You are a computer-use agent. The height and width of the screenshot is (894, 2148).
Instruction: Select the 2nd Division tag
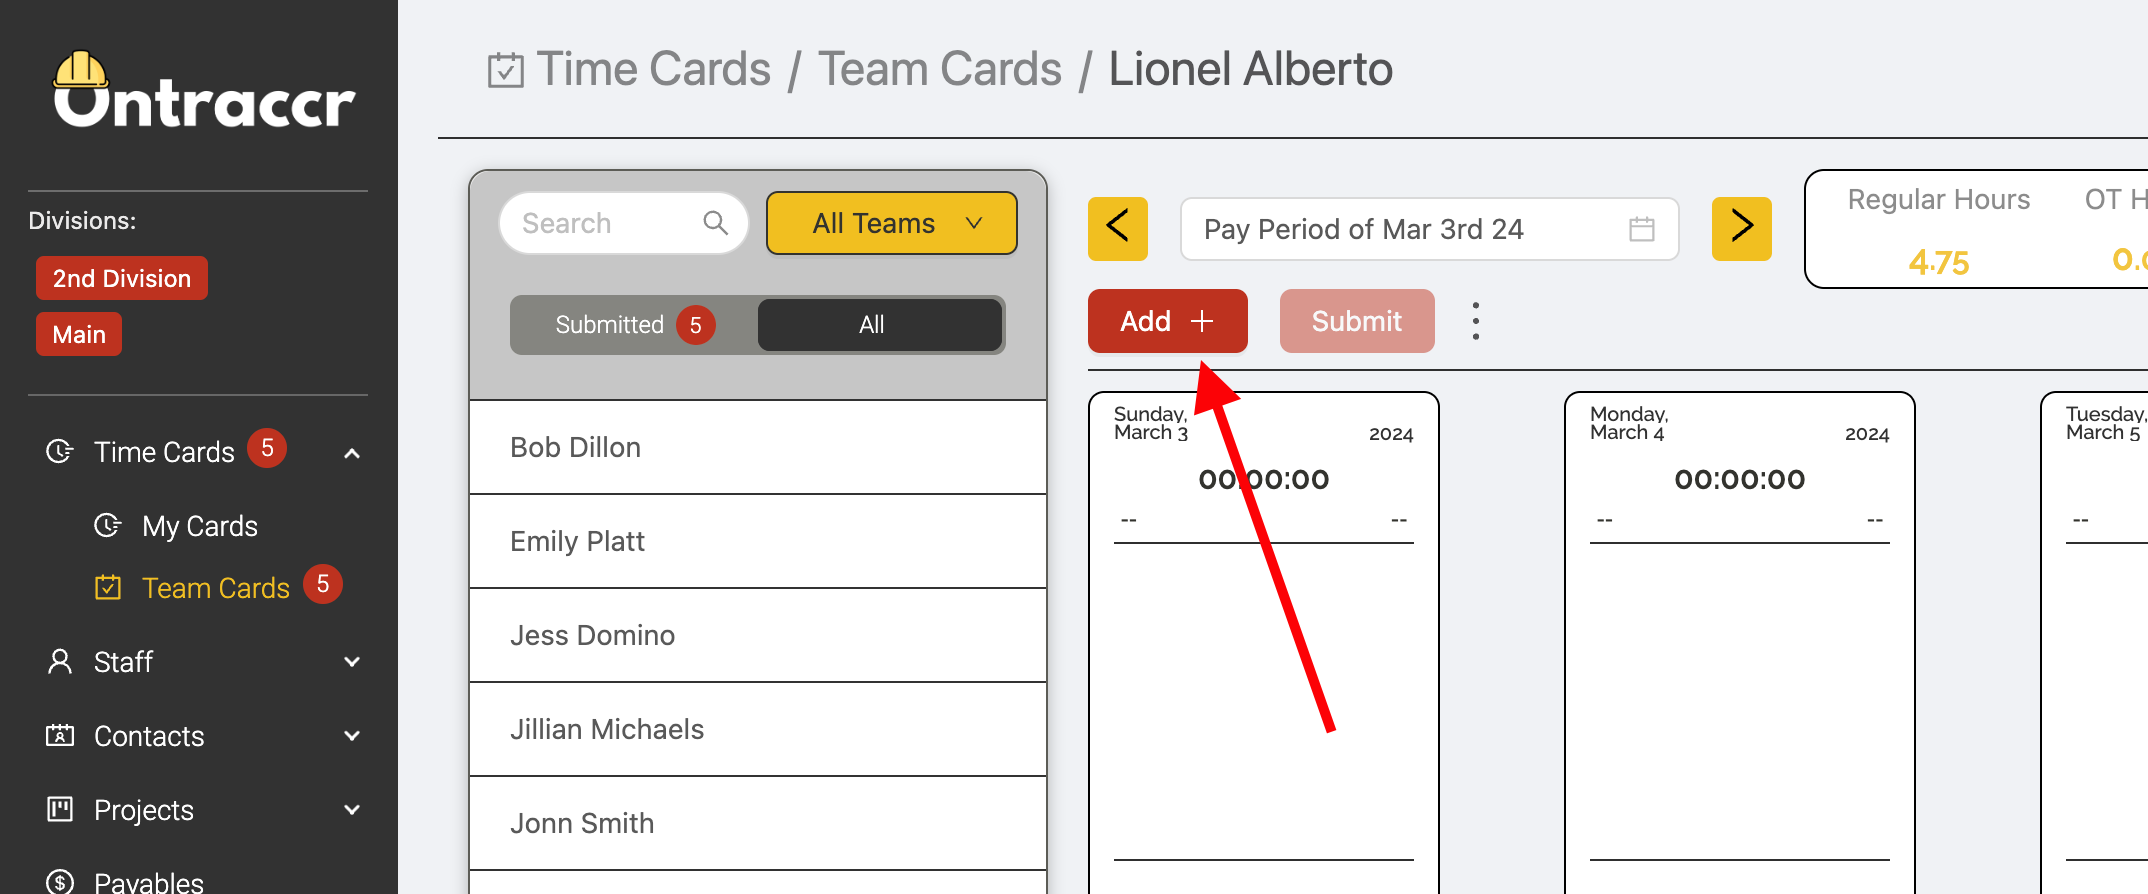coord(121,278)
